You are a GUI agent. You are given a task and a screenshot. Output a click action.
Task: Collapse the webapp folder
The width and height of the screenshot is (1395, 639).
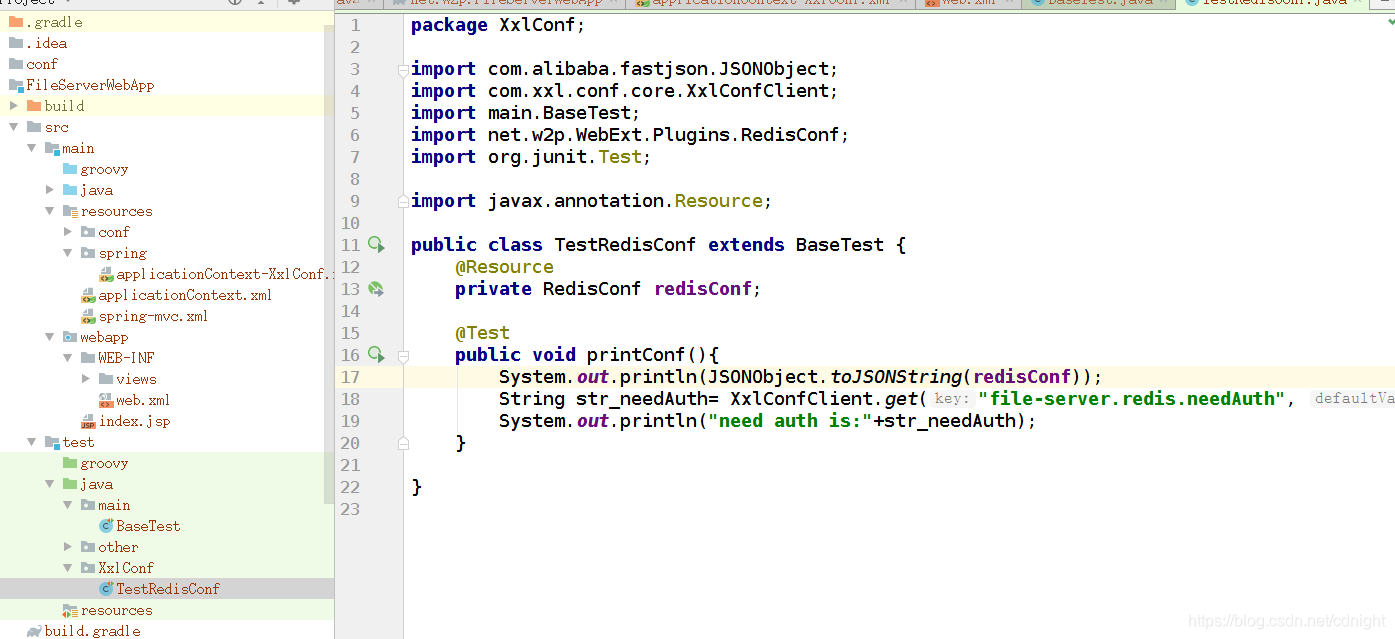point(50,337)
